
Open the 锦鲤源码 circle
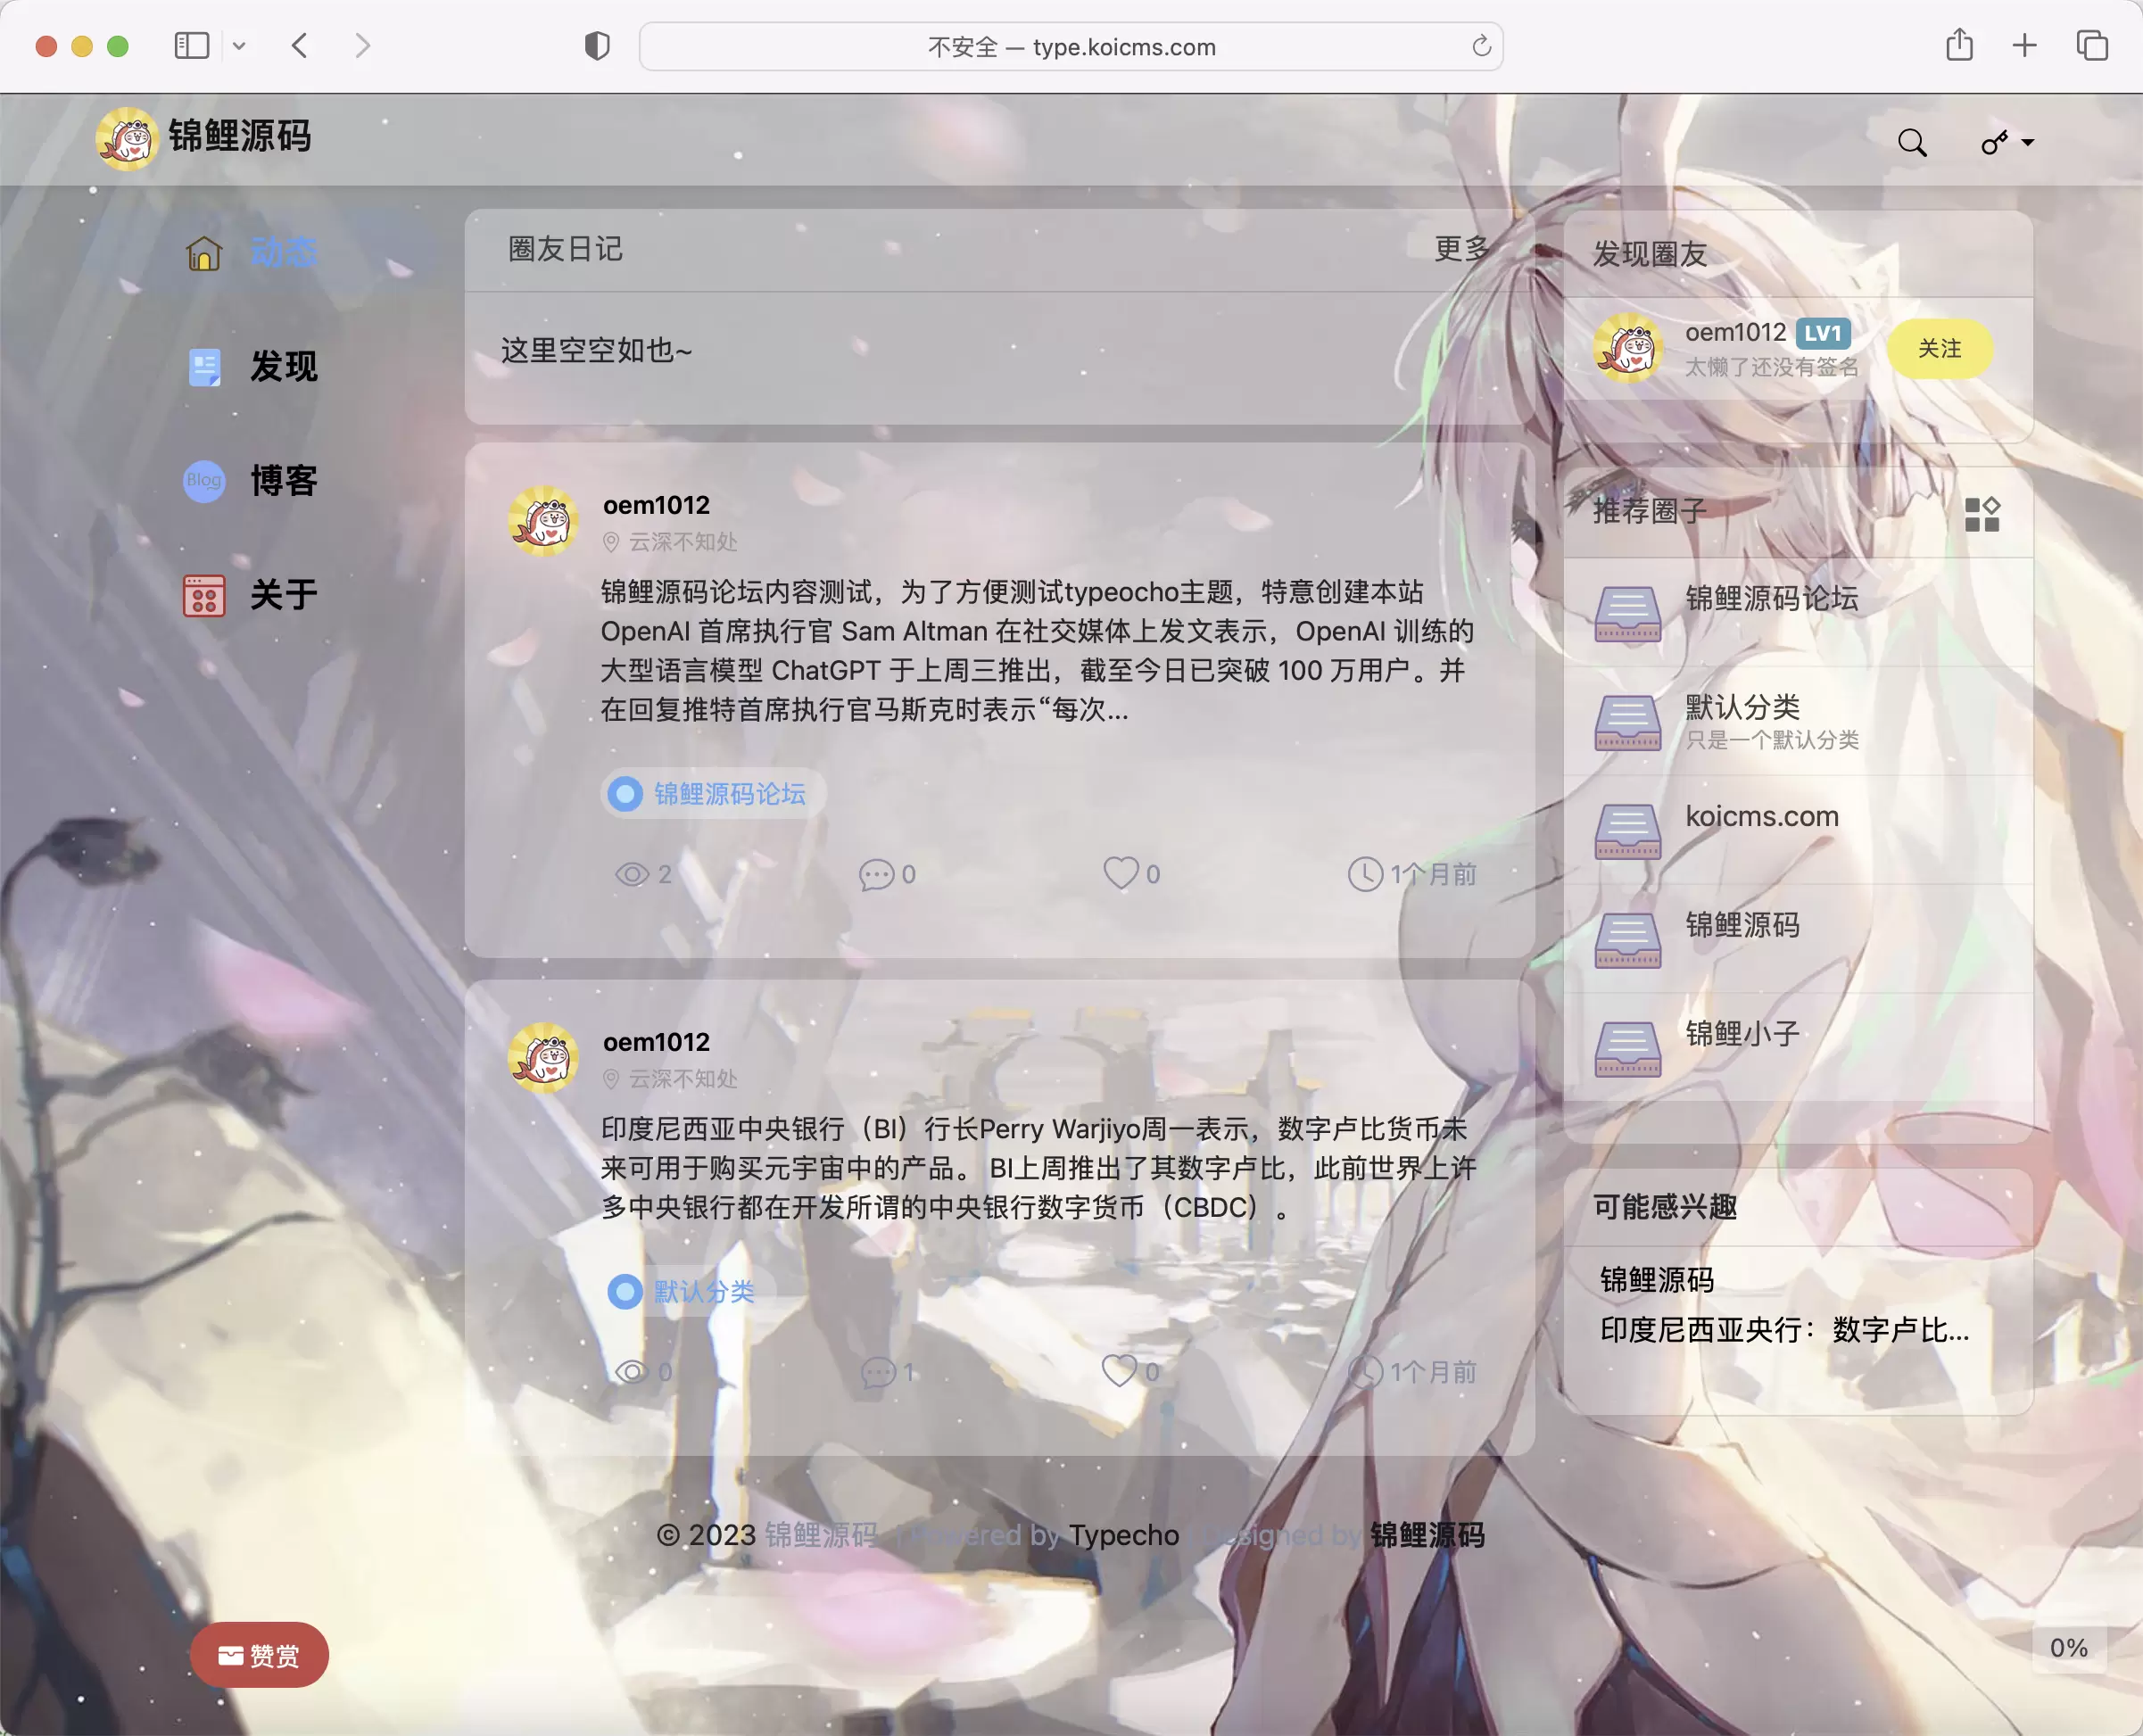coord(1742,925)
